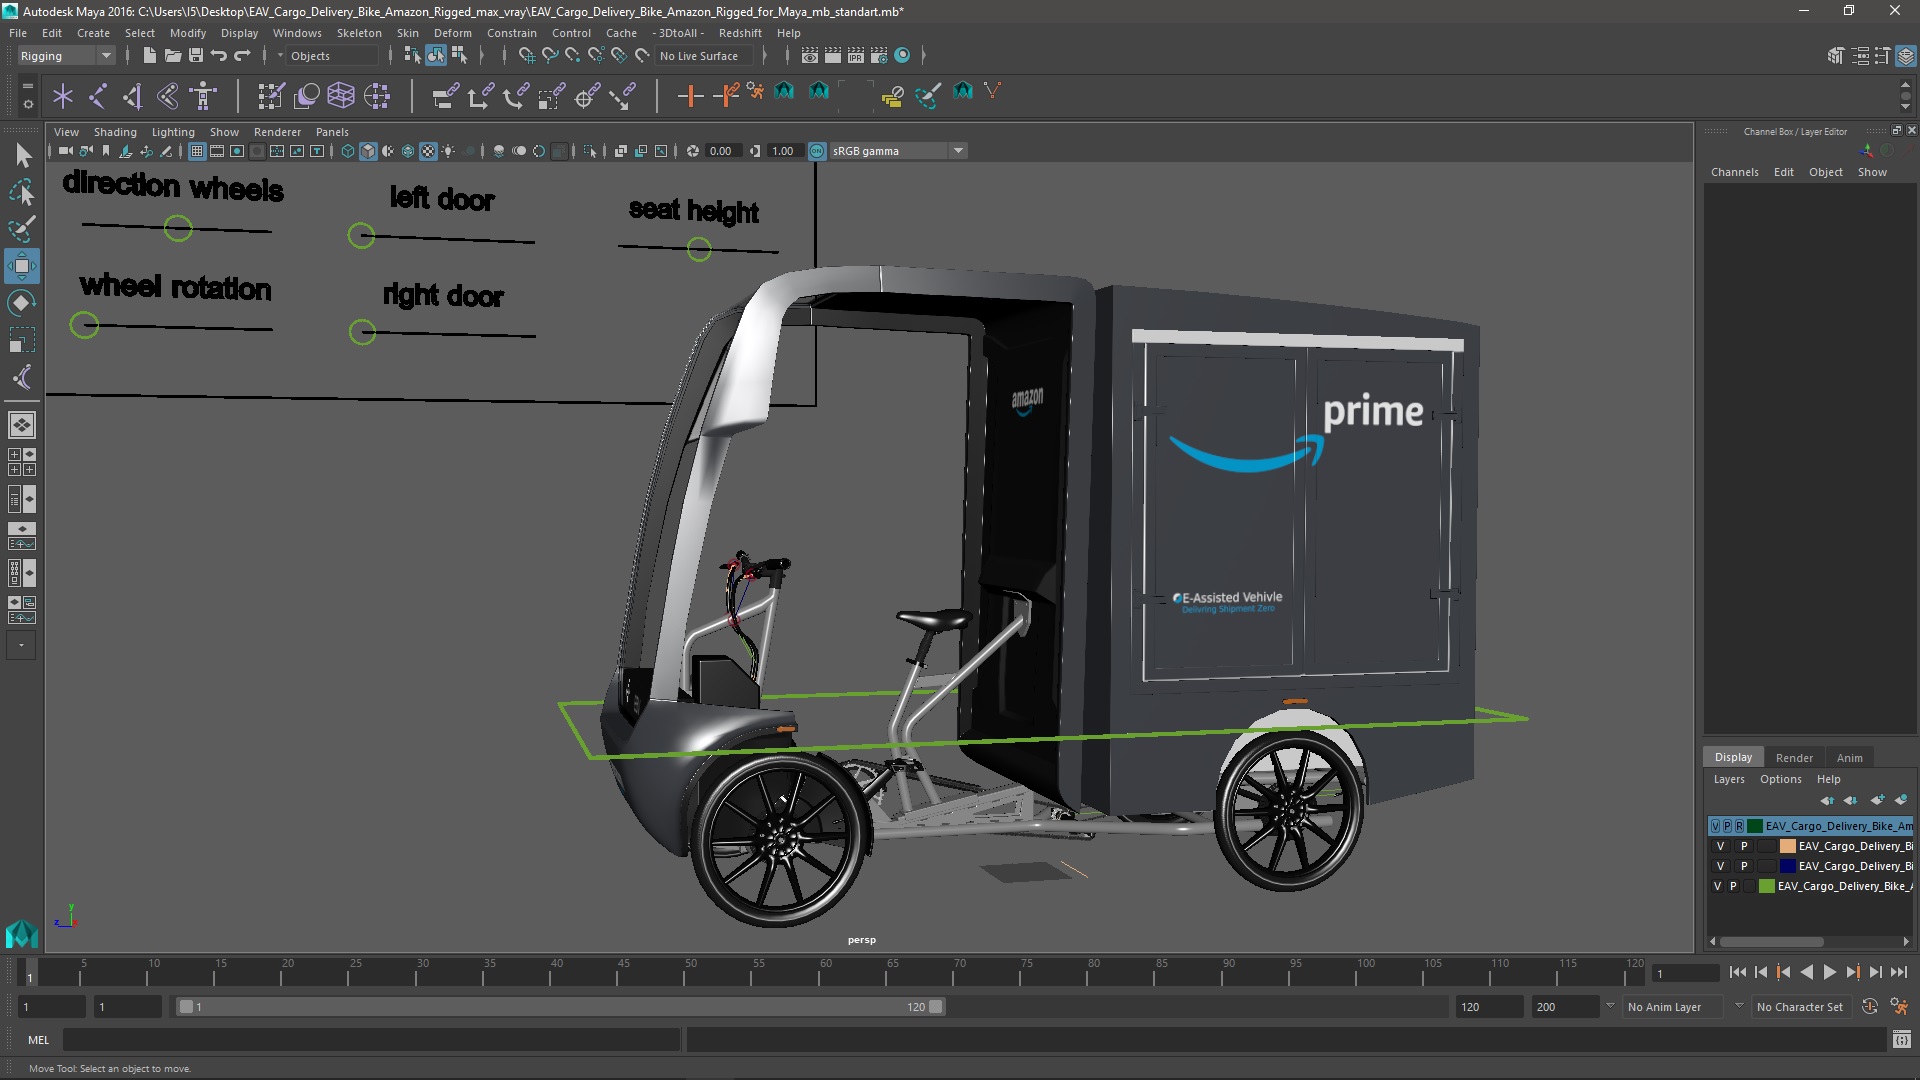Select the Create Joints tool icon
This screenshot has height=1080, width=1920.
[98, 96]
